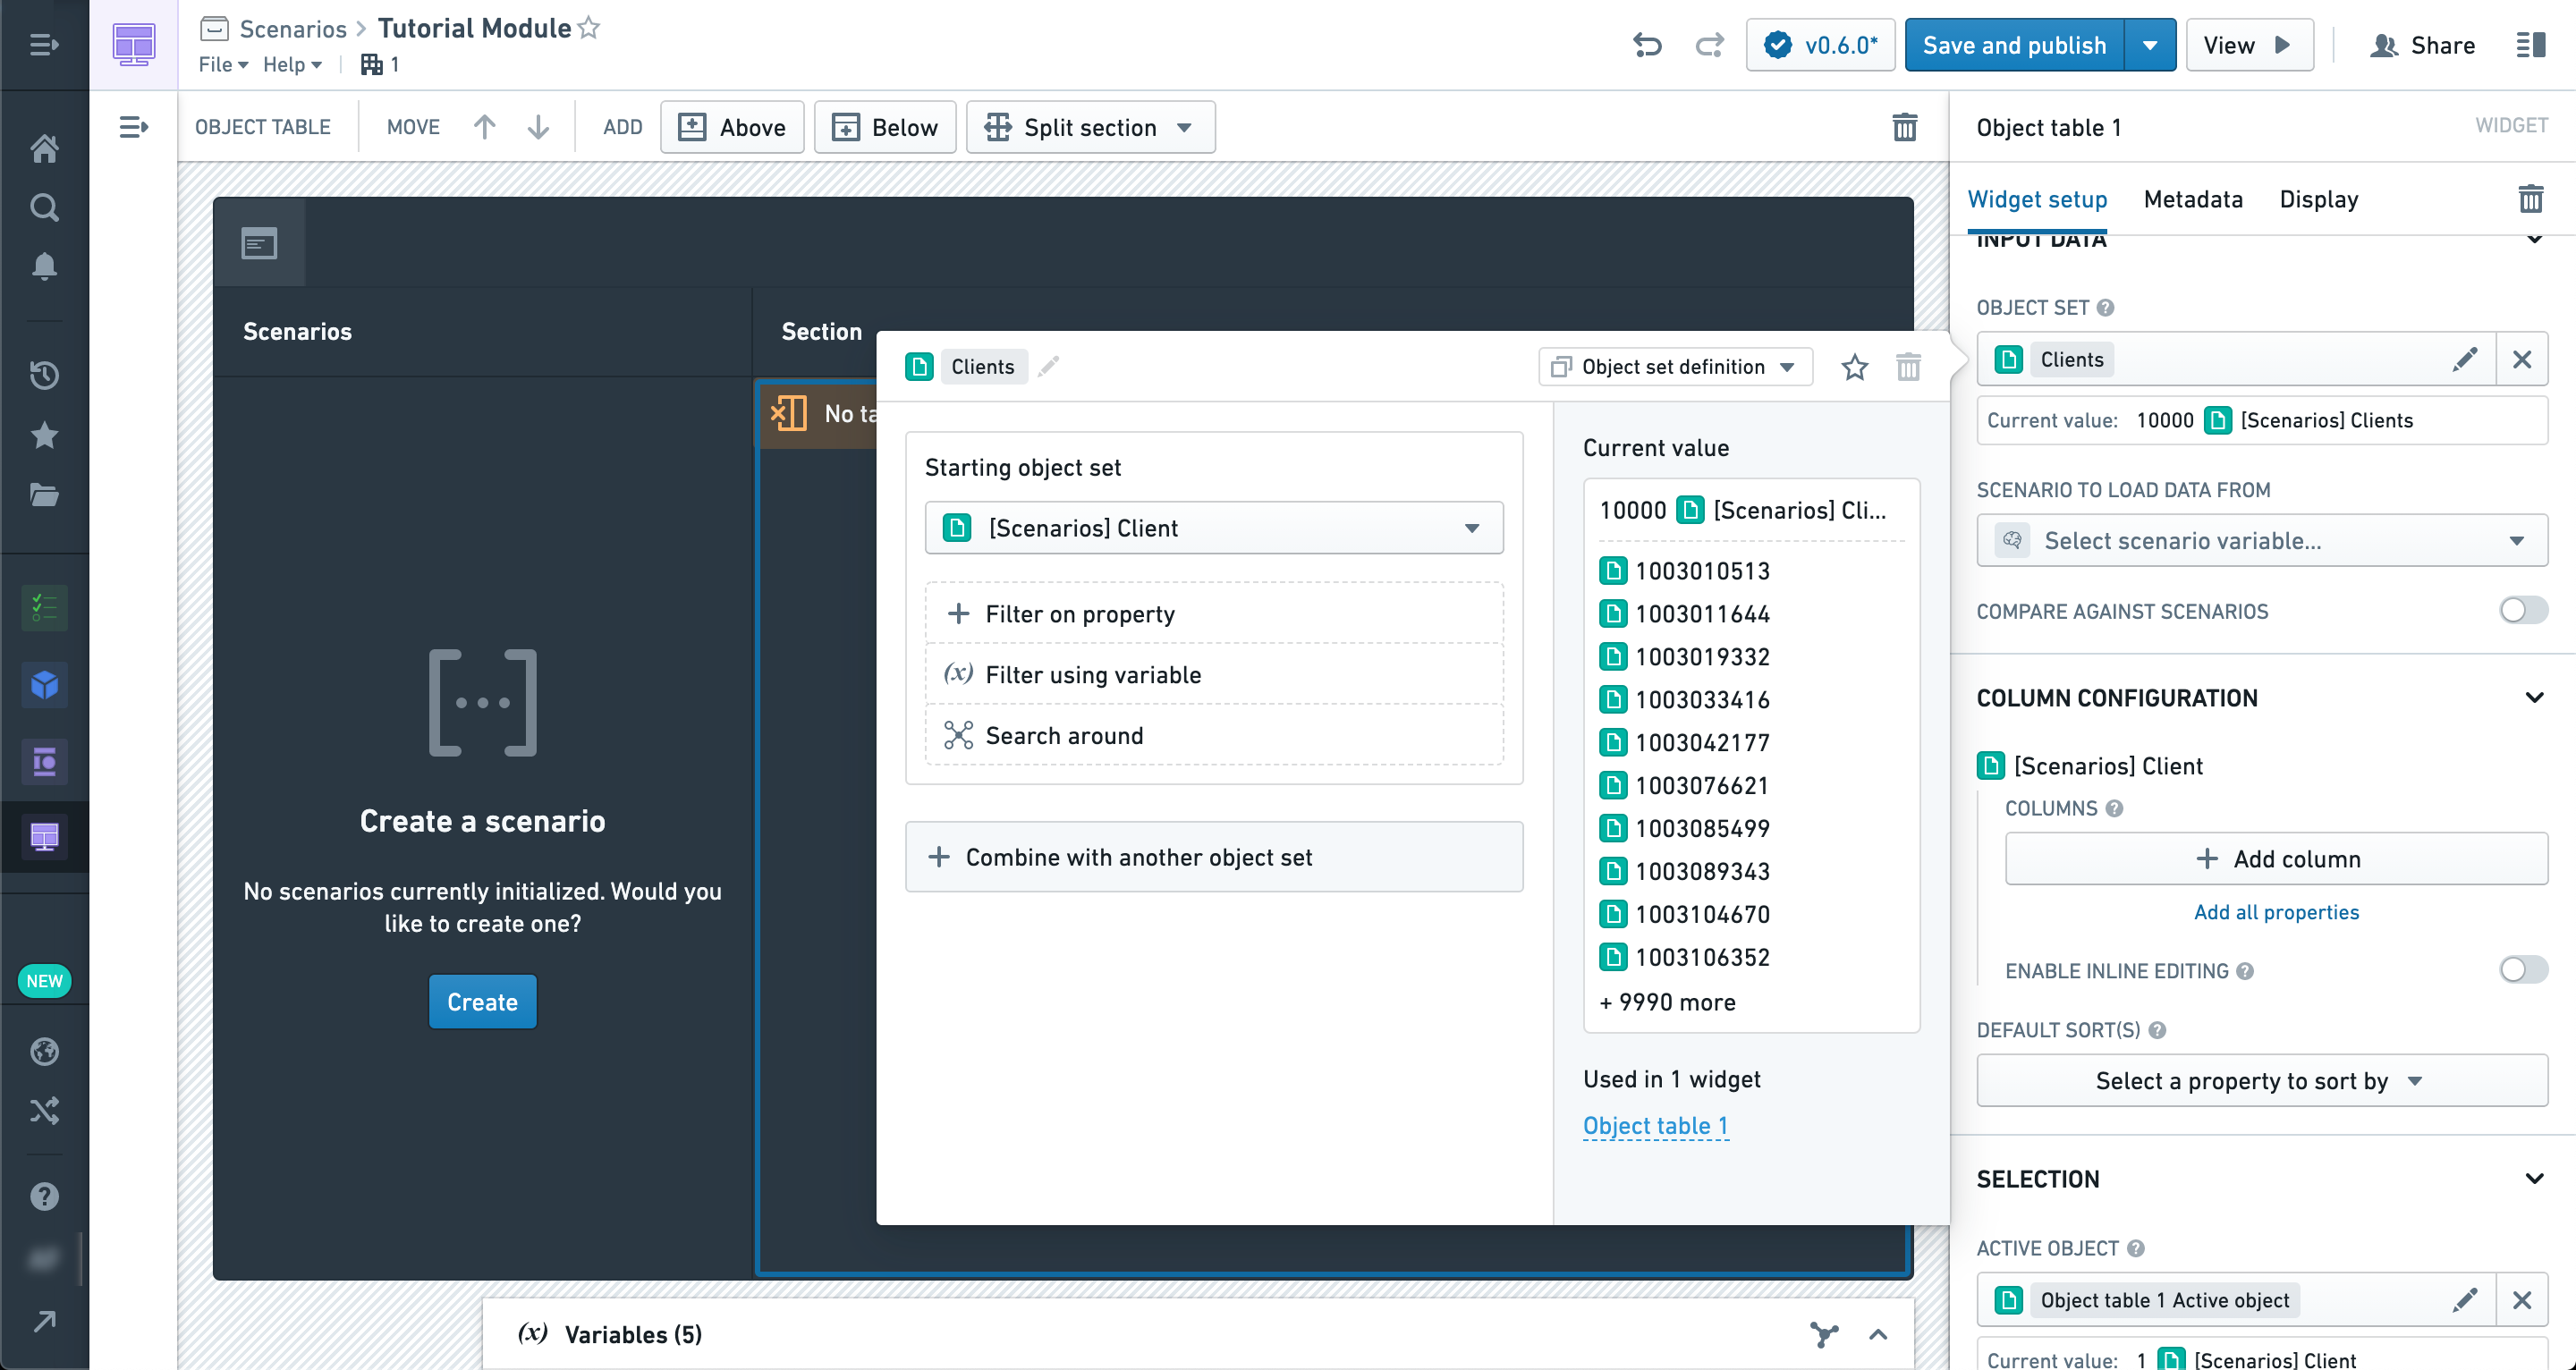The image size is (2576, 1370).
Task: Click Add all properties link
Action: point(2276,911)
